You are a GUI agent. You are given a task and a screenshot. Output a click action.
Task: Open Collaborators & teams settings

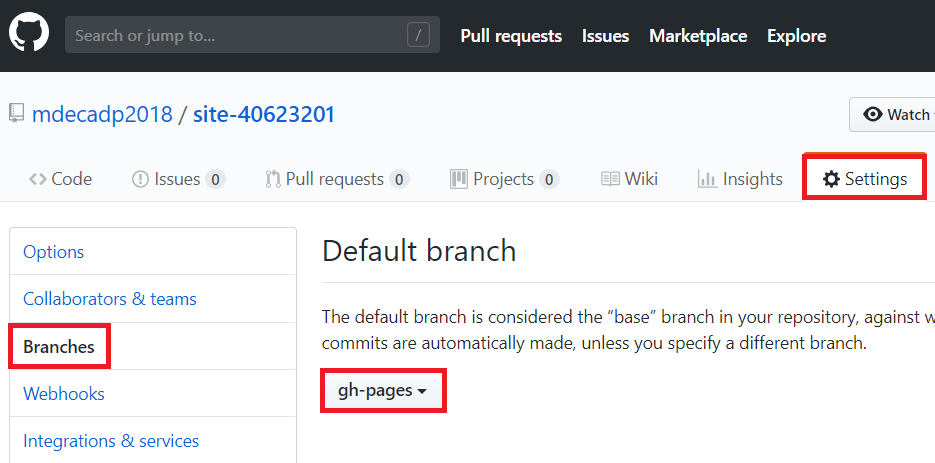[x=153, y=298]
